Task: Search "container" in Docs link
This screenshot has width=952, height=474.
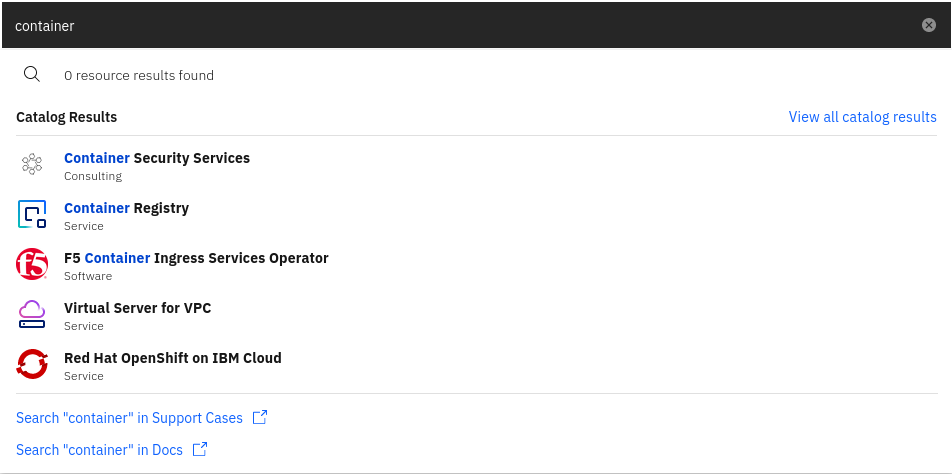Action: coord(99,450)
